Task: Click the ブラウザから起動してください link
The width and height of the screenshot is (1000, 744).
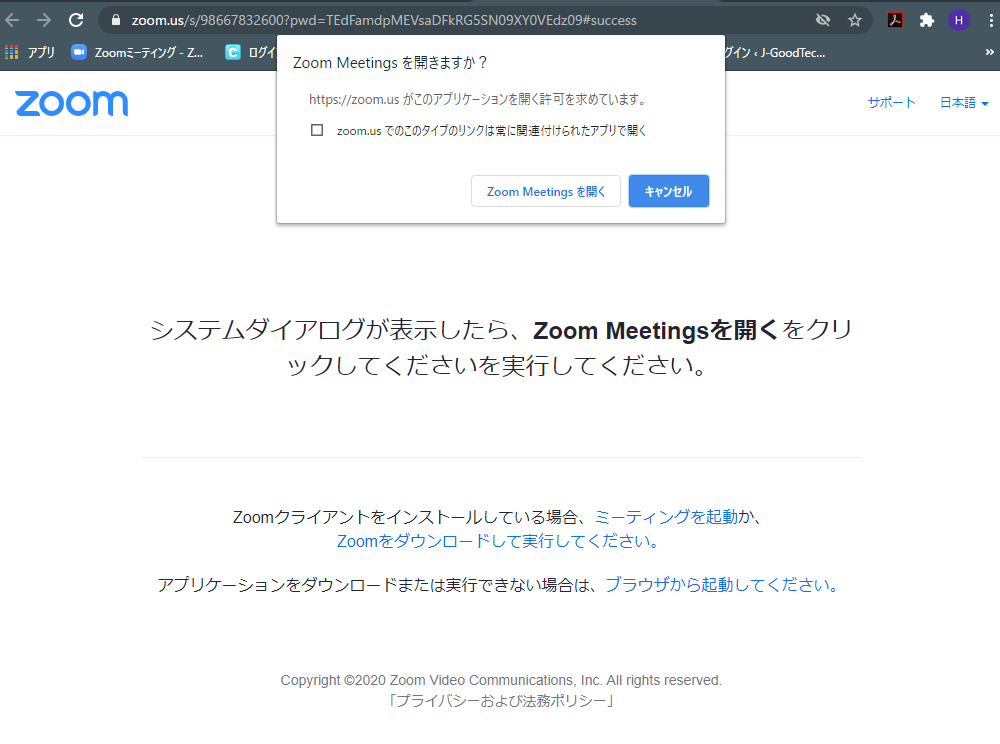Action: pos(721,585)
